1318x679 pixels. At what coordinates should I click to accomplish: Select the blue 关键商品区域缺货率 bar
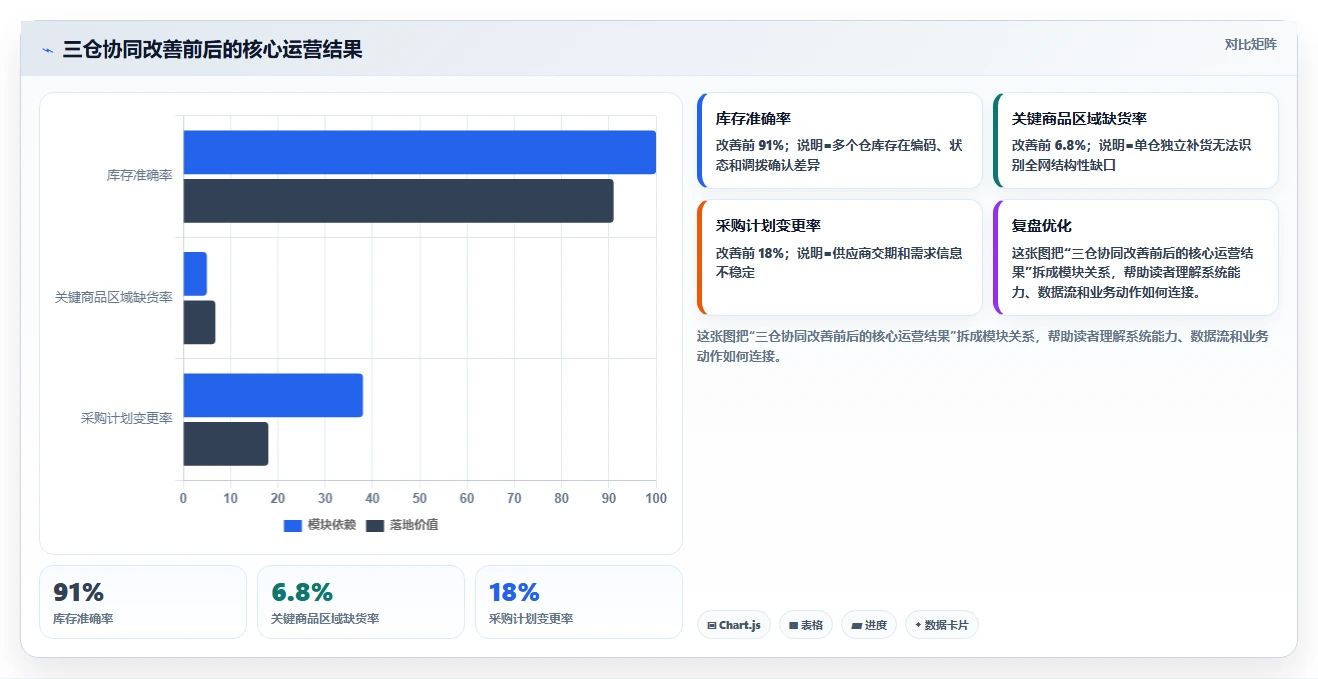(195, 274)
